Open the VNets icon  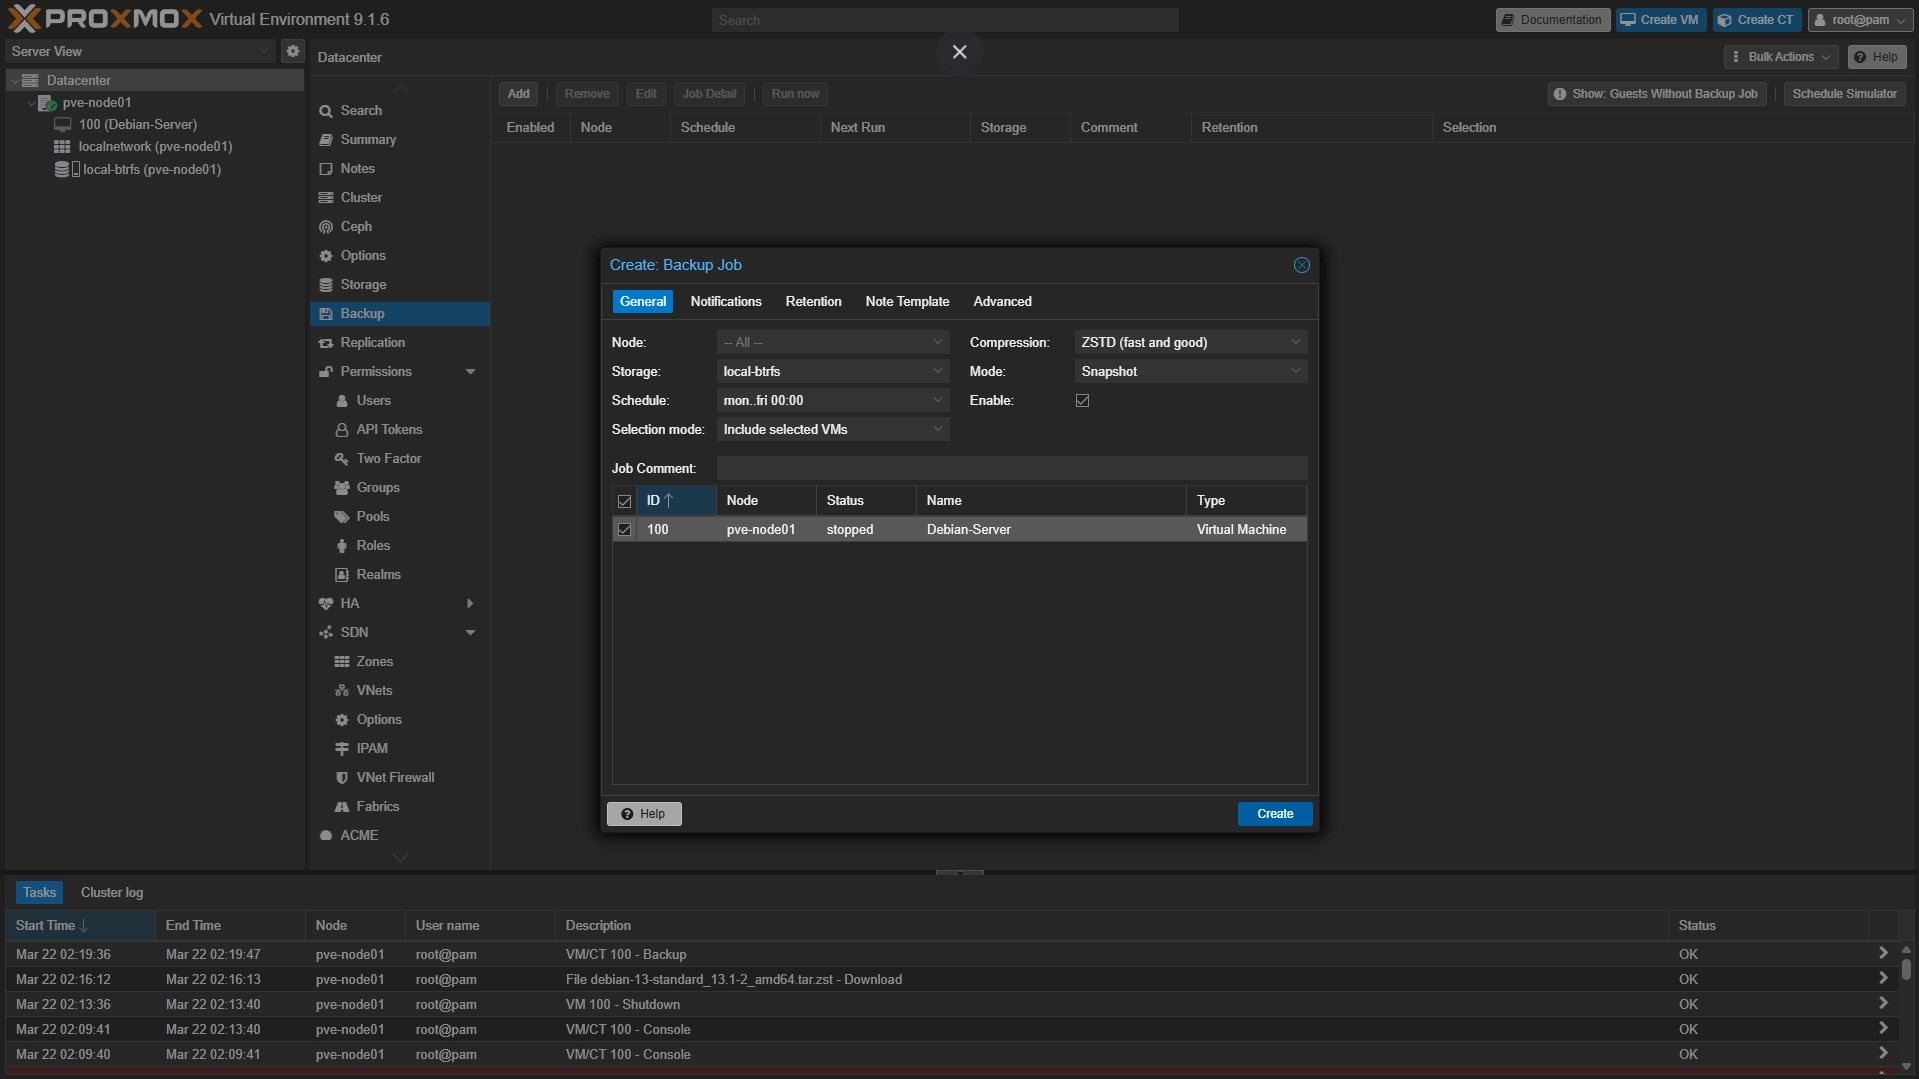click(342, 691)
